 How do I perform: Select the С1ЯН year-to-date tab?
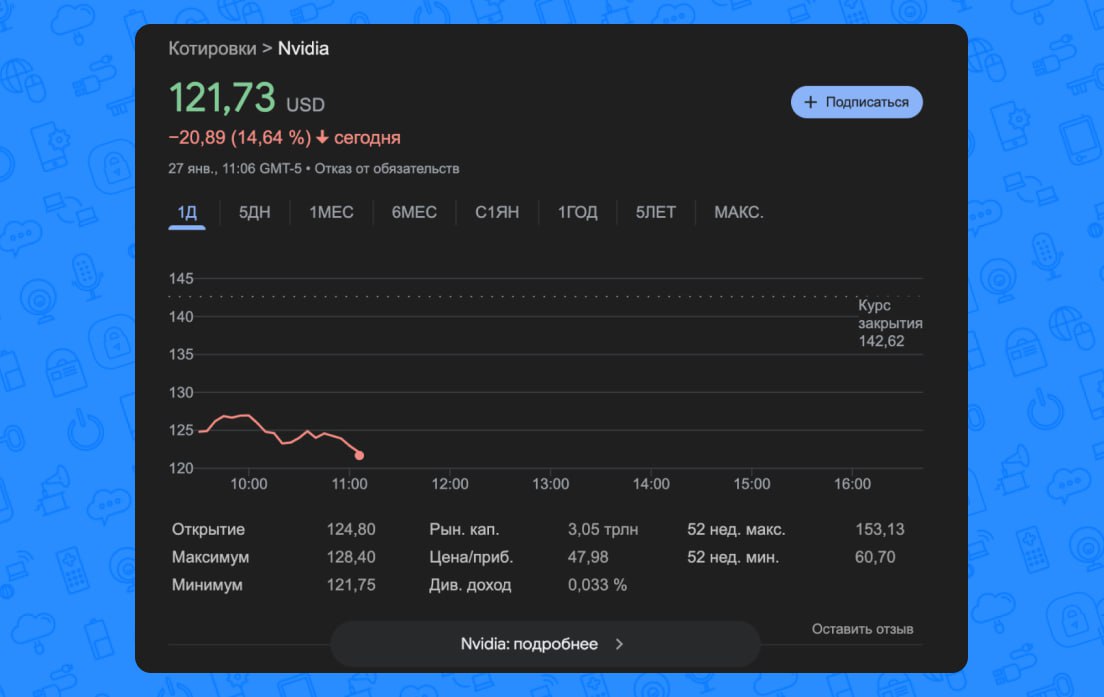click(x=497, y=212)
